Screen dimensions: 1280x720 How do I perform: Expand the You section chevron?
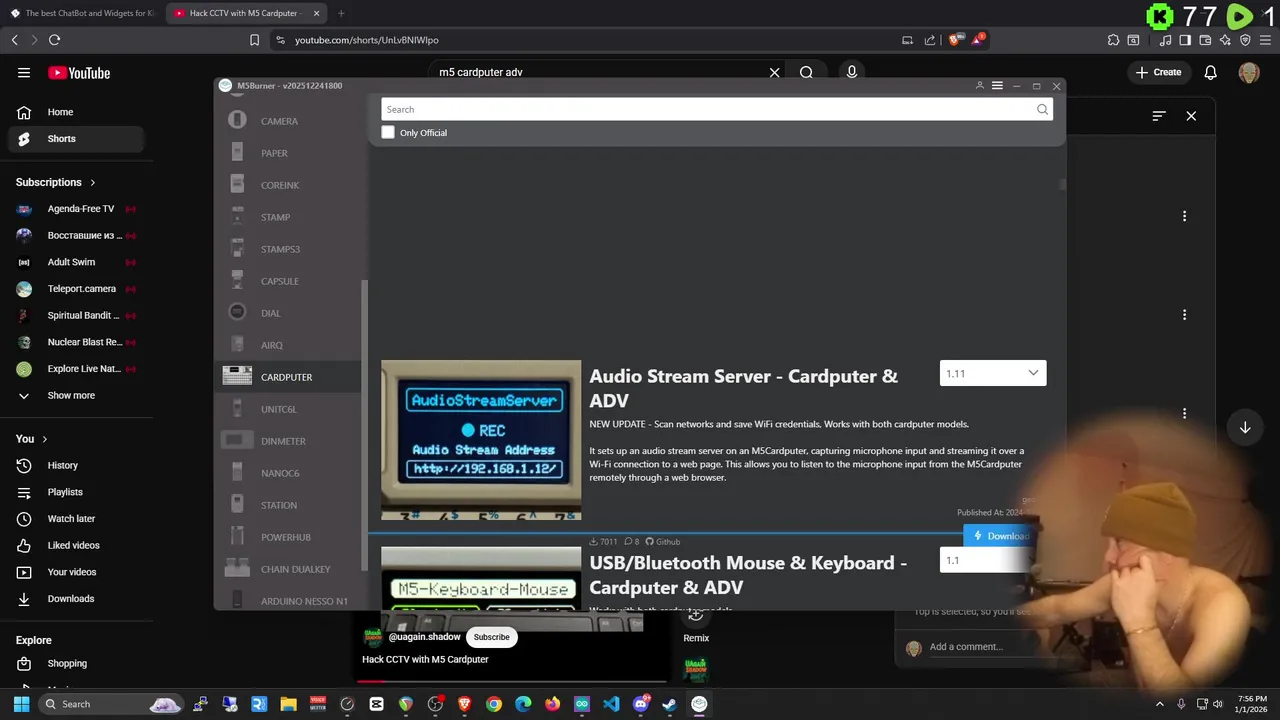[44, 439]
